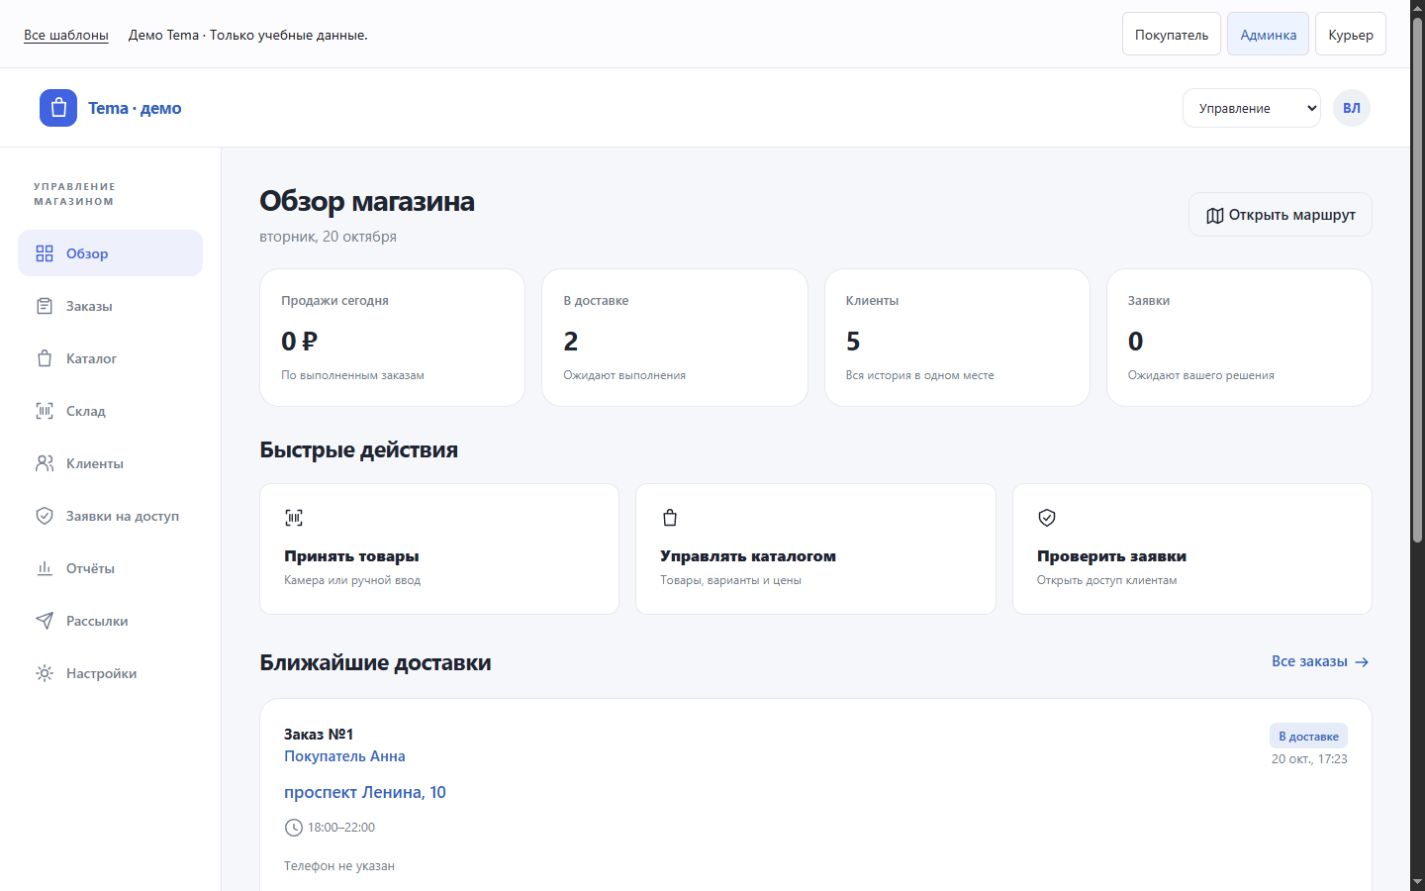Click the bar chart icon beside Отчёты
Viewport: 1425px width, 891px height.
point(44,568)
